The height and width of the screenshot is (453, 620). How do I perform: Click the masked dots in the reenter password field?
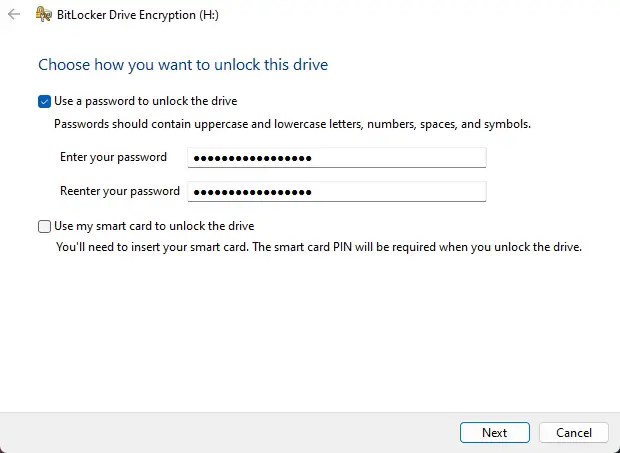(x=252, y=191)
